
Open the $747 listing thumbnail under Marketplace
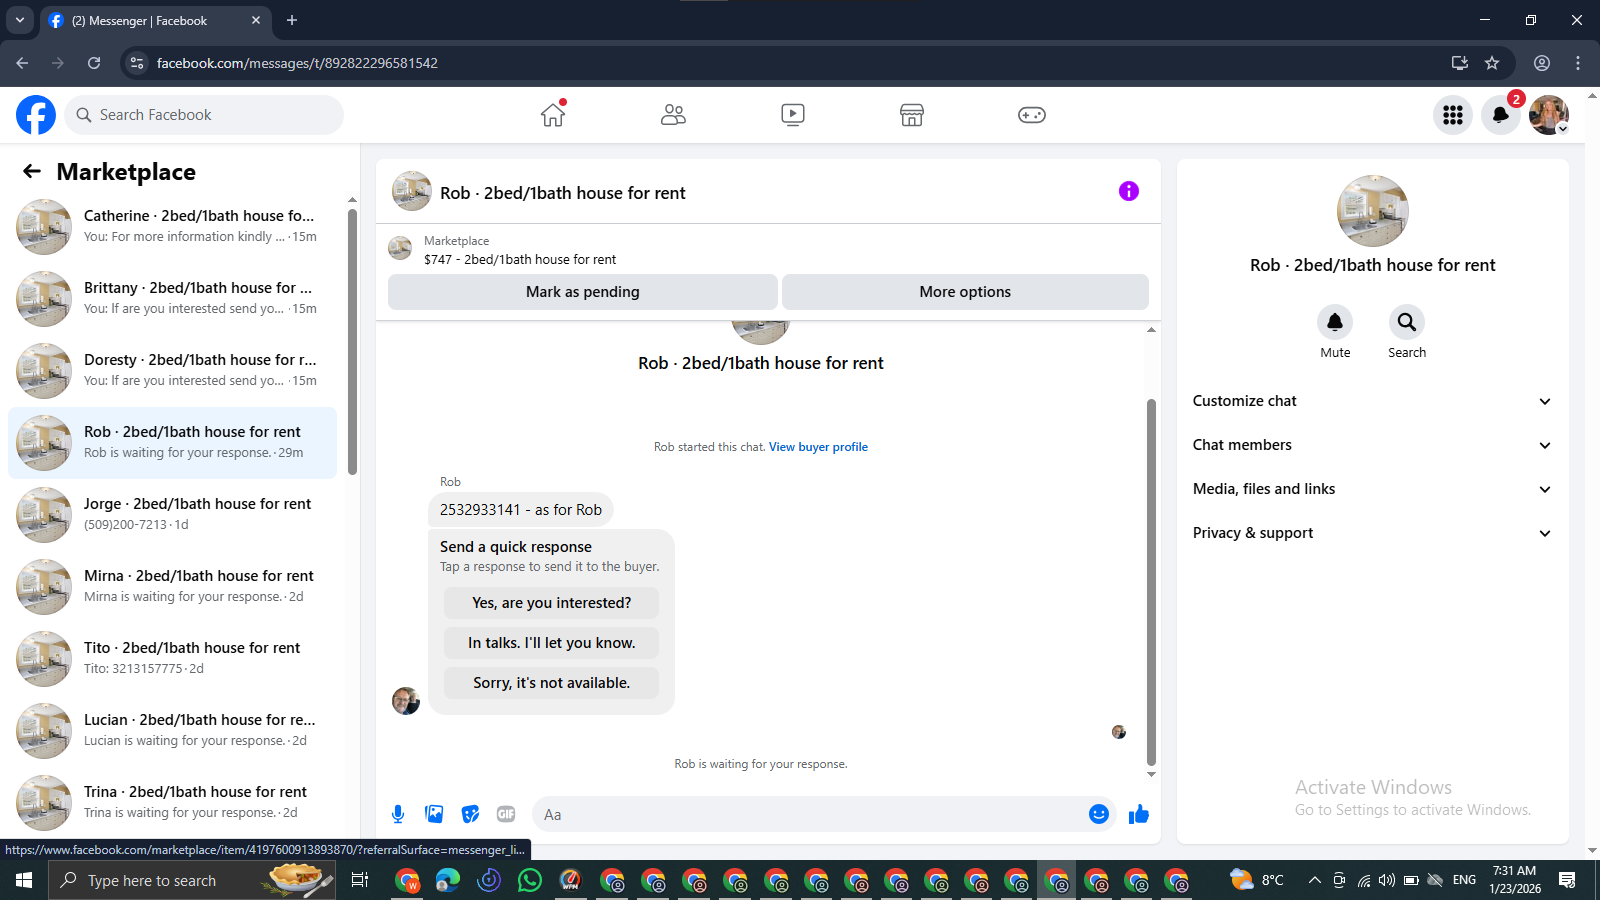(400, 248)
